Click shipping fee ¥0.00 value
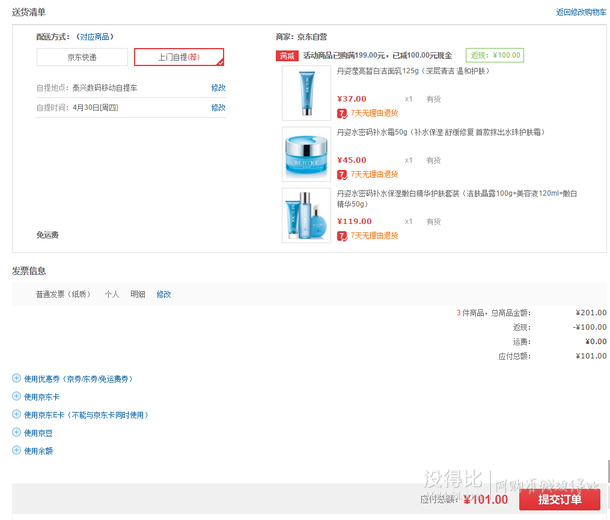The height and width of the screenshot is (520, 610). point(596,341)
